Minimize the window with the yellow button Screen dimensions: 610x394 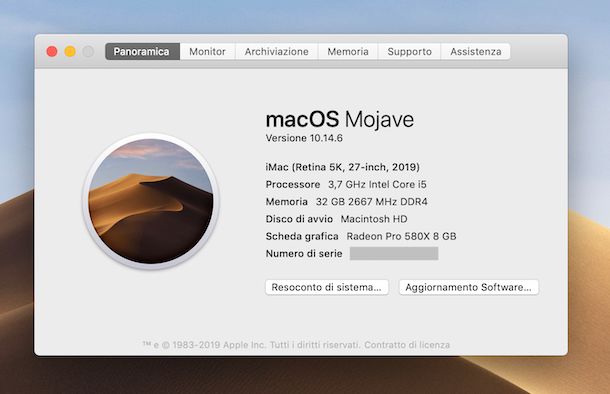click(x=70, y=51)
